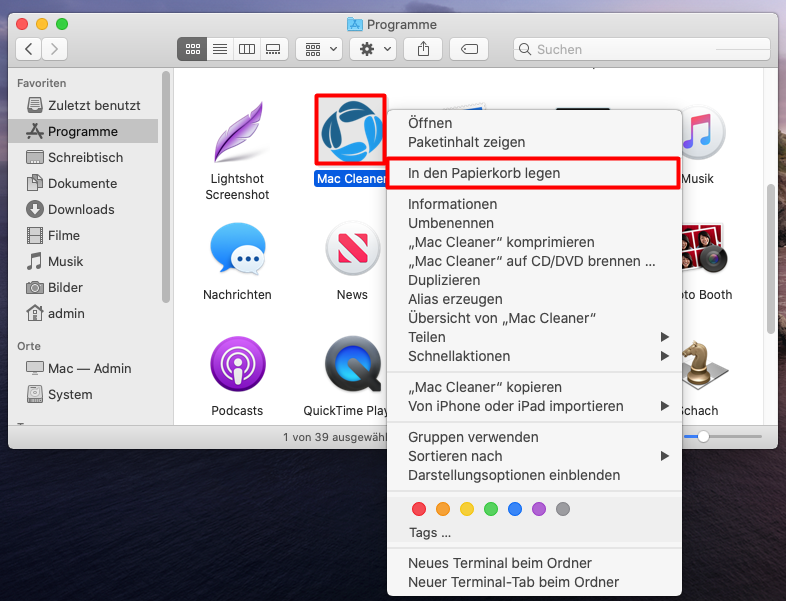Choose Neuer Terminal-Tab beim Ordner
786x601 pixels.
pos(534,582)
